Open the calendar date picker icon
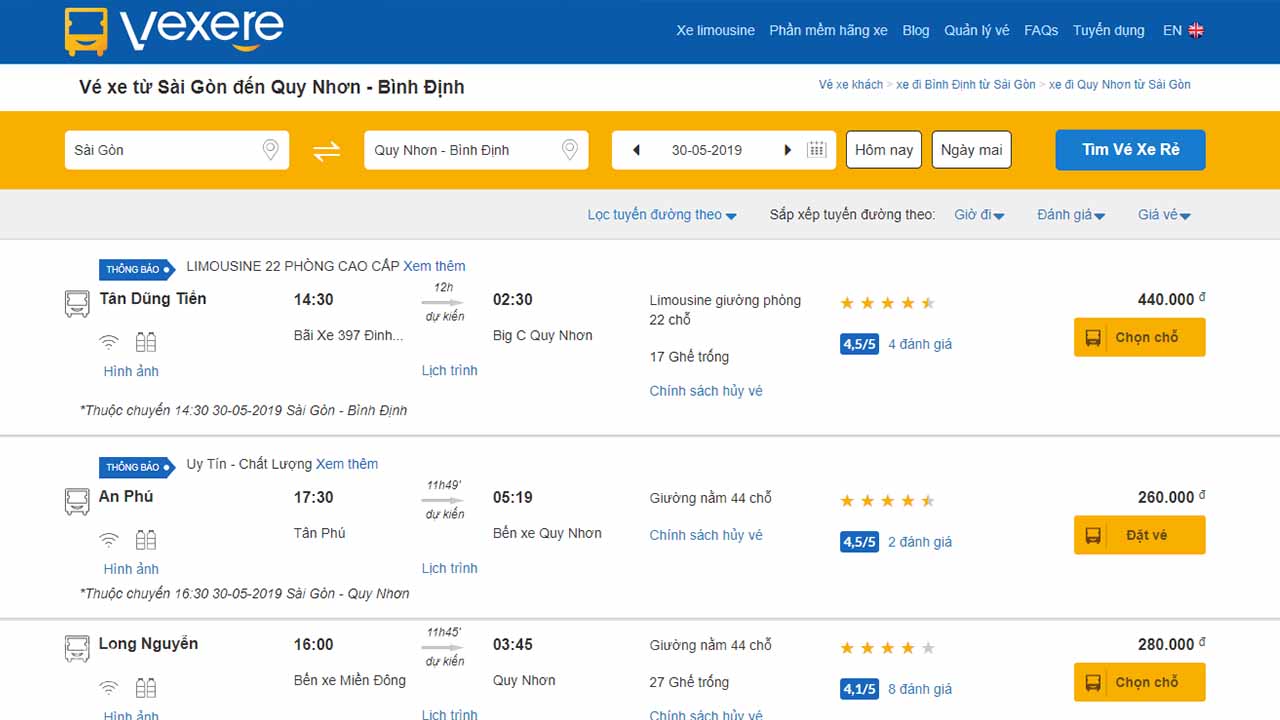This screenshot has height=720, width=1280. pos(817,150)
